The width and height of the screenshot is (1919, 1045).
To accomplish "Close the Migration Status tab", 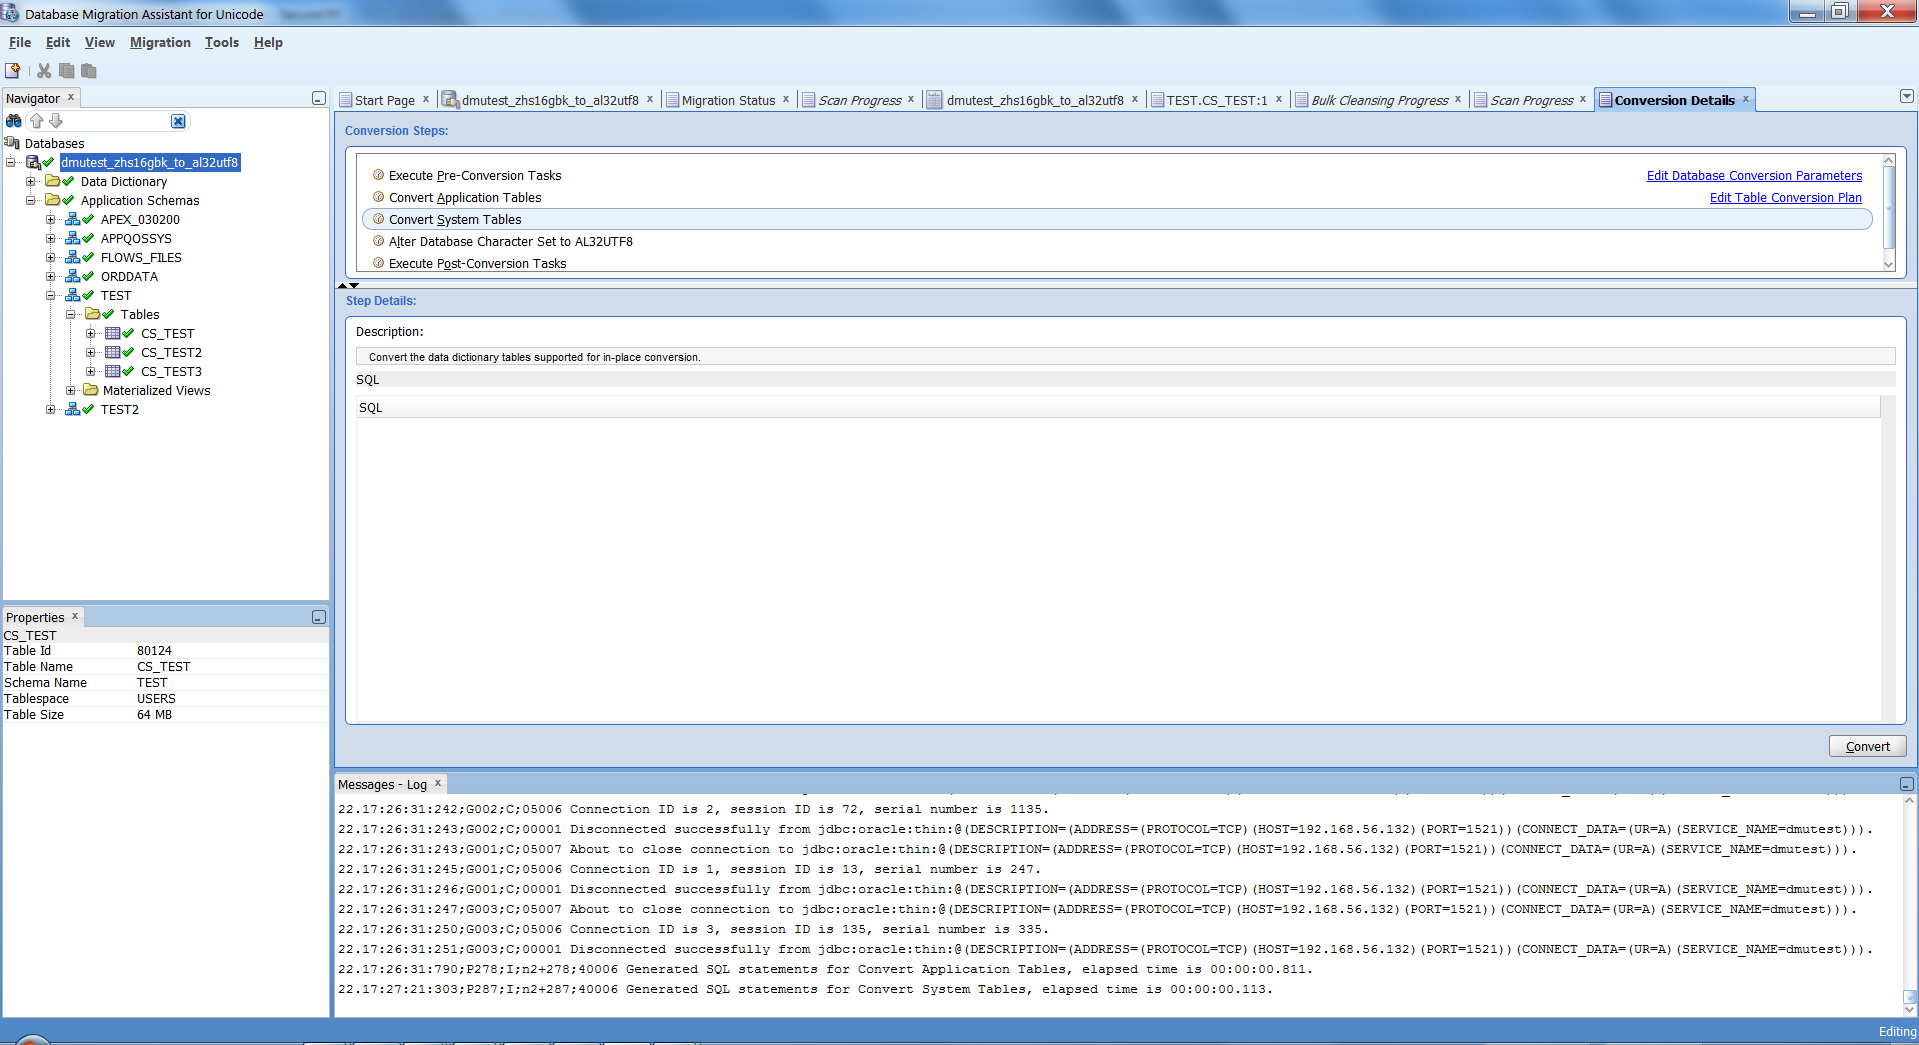I will (786, 99).
